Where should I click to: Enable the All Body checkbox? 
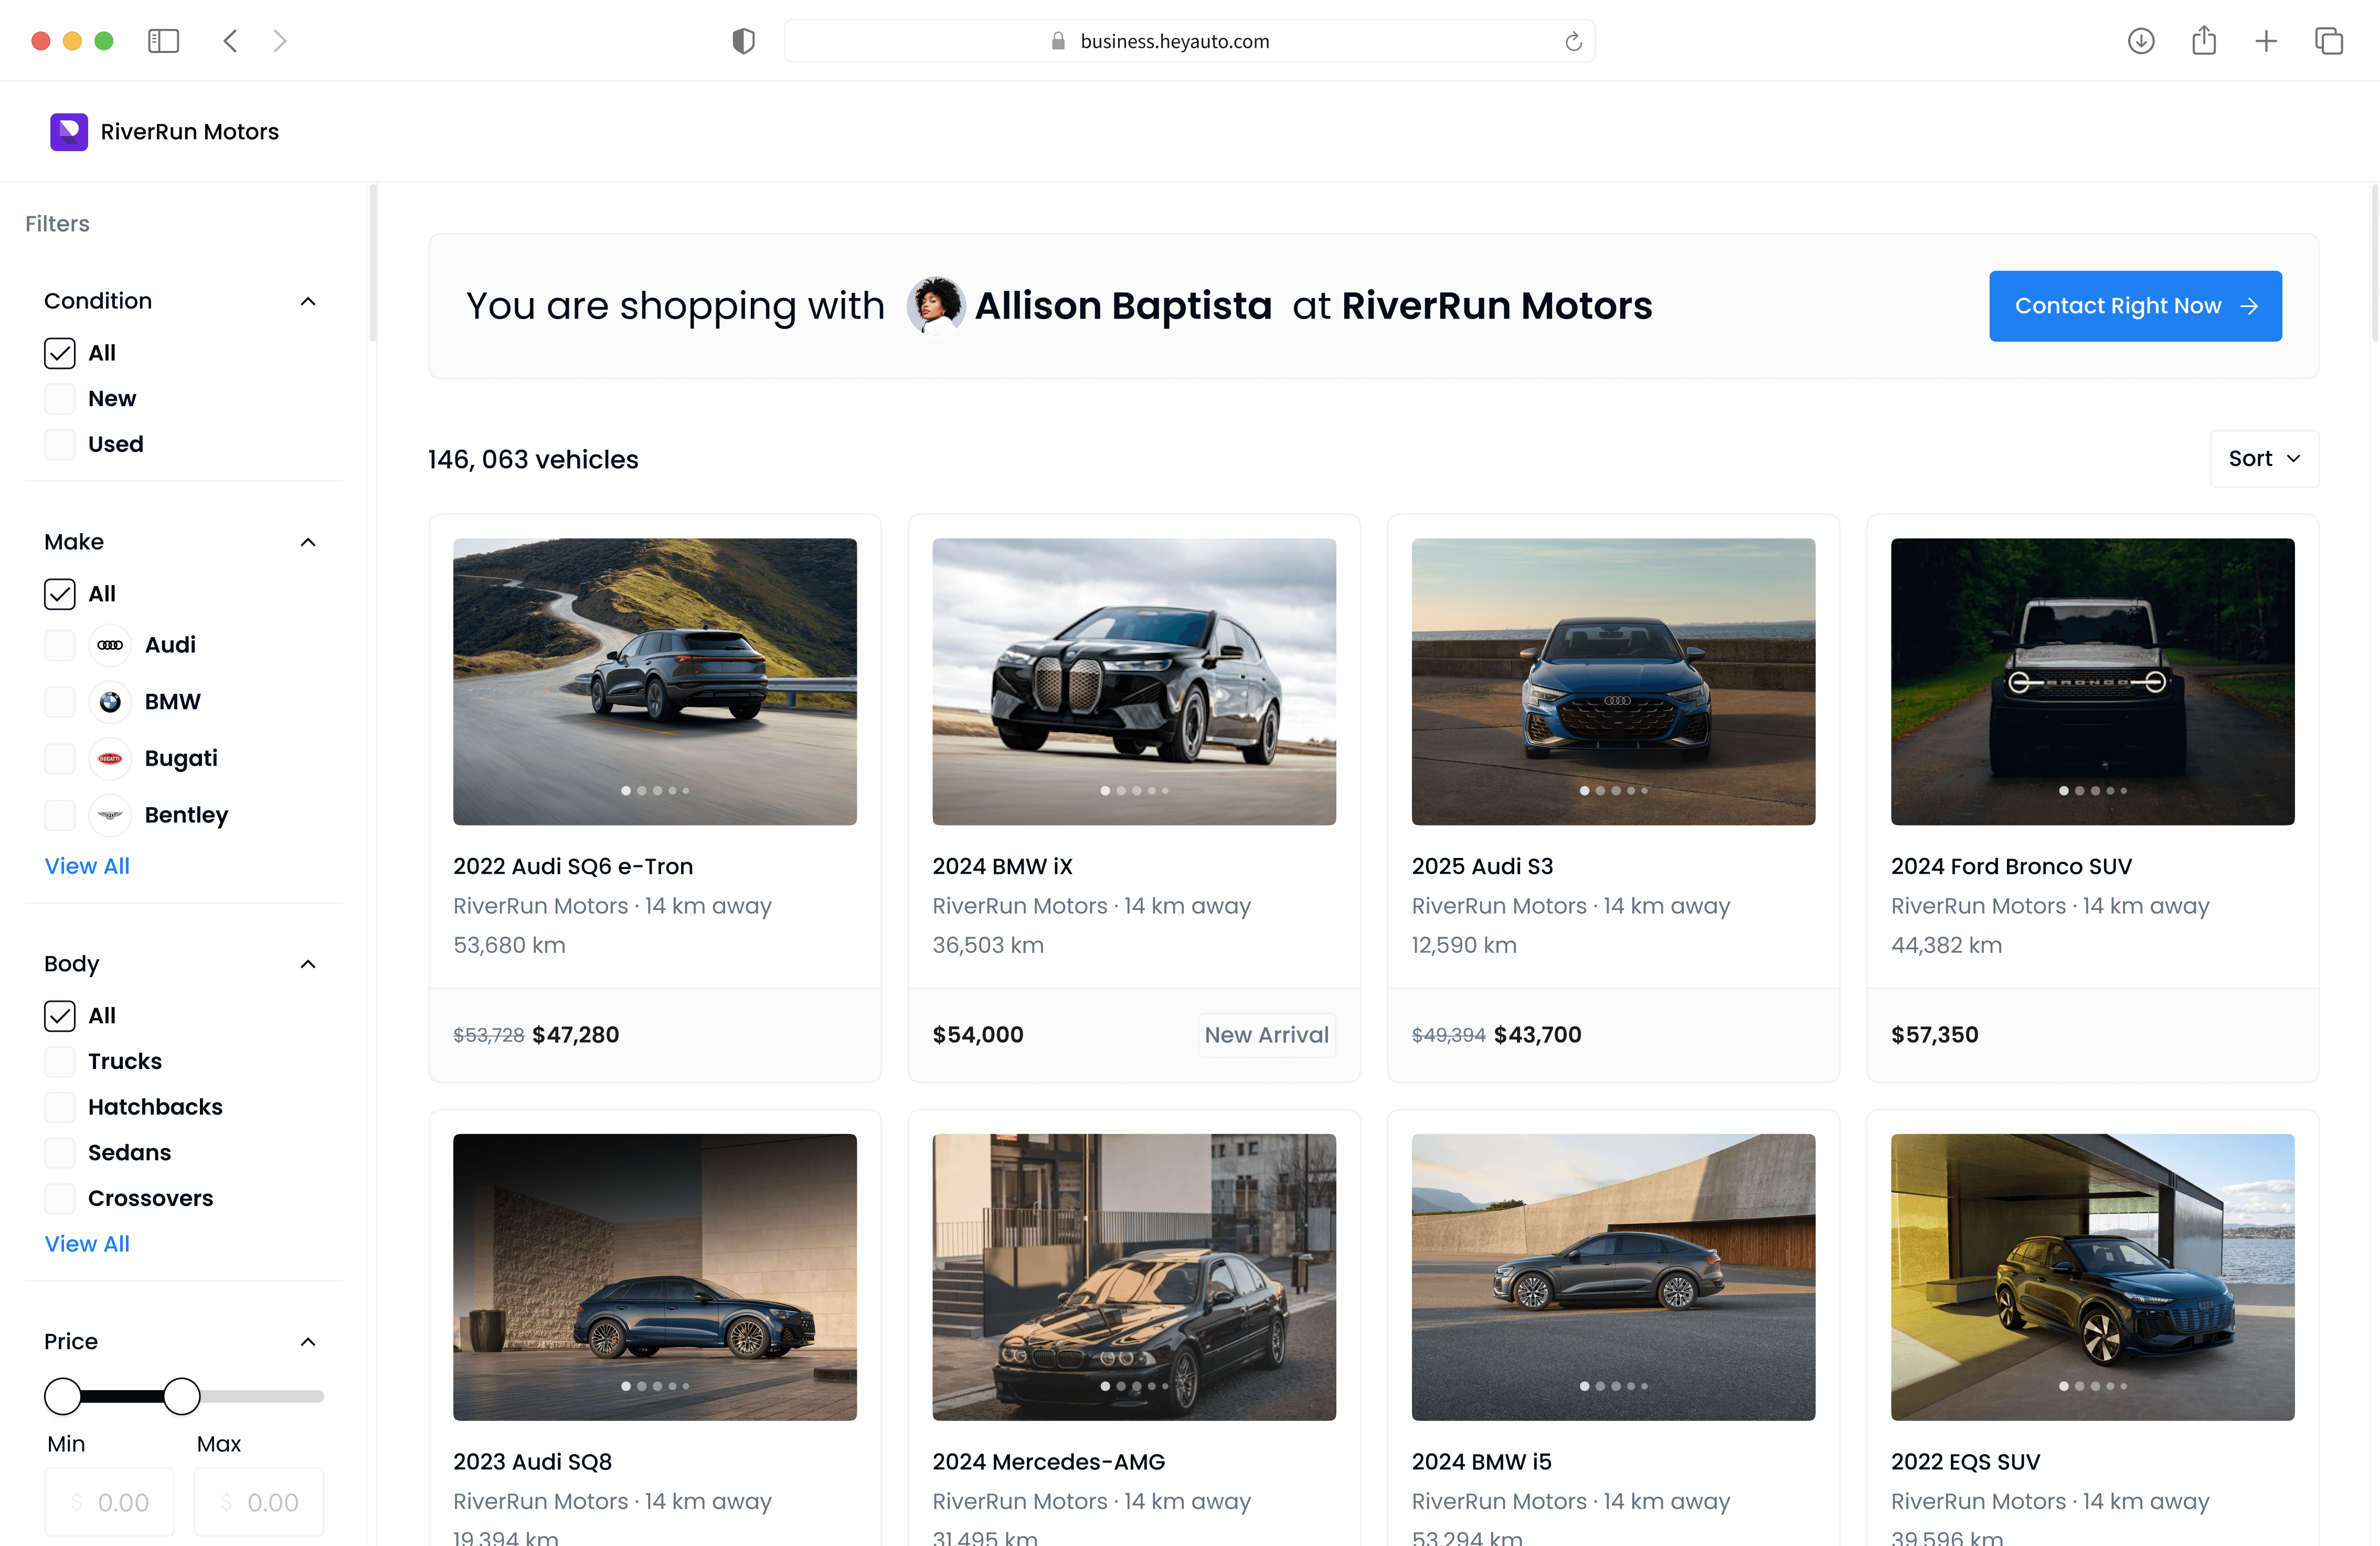point(61,1015)
